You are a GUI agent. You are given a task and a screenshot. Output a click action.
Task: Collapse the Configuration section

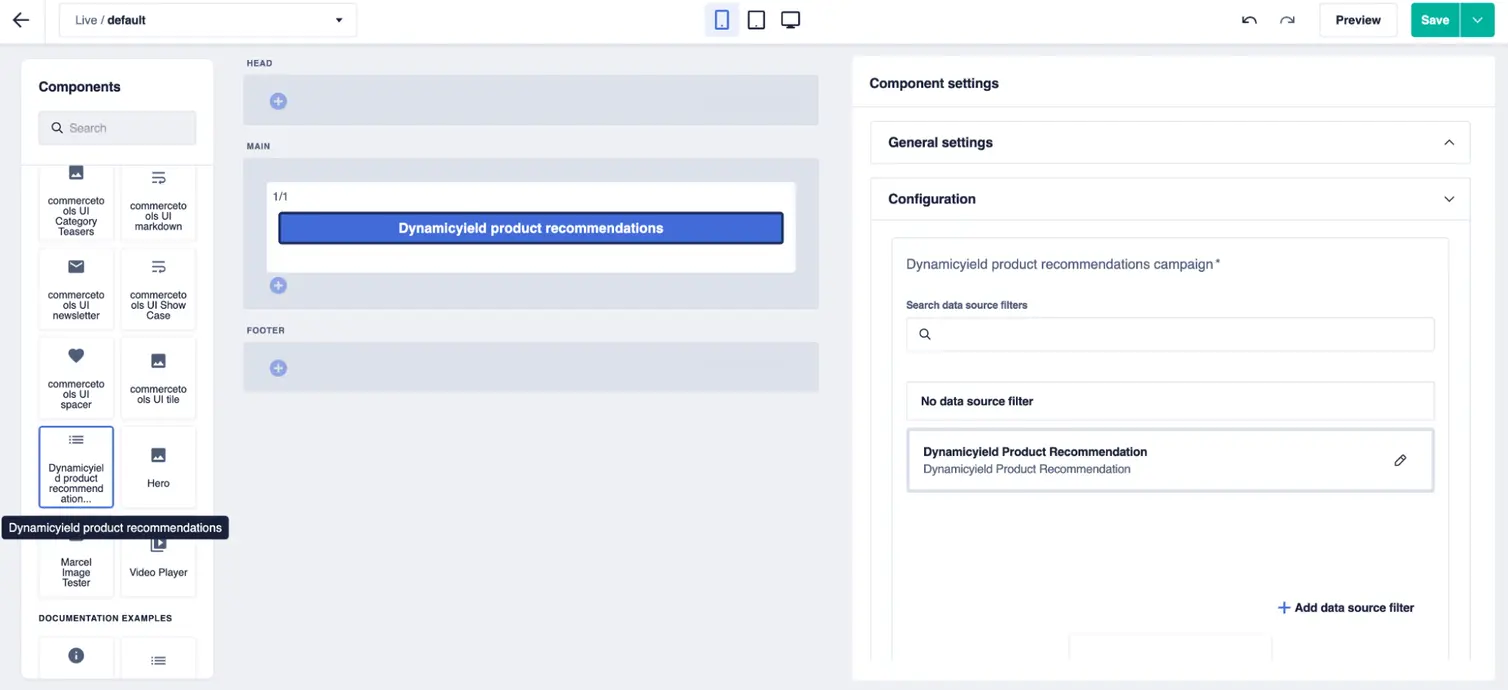(1449, 199)
